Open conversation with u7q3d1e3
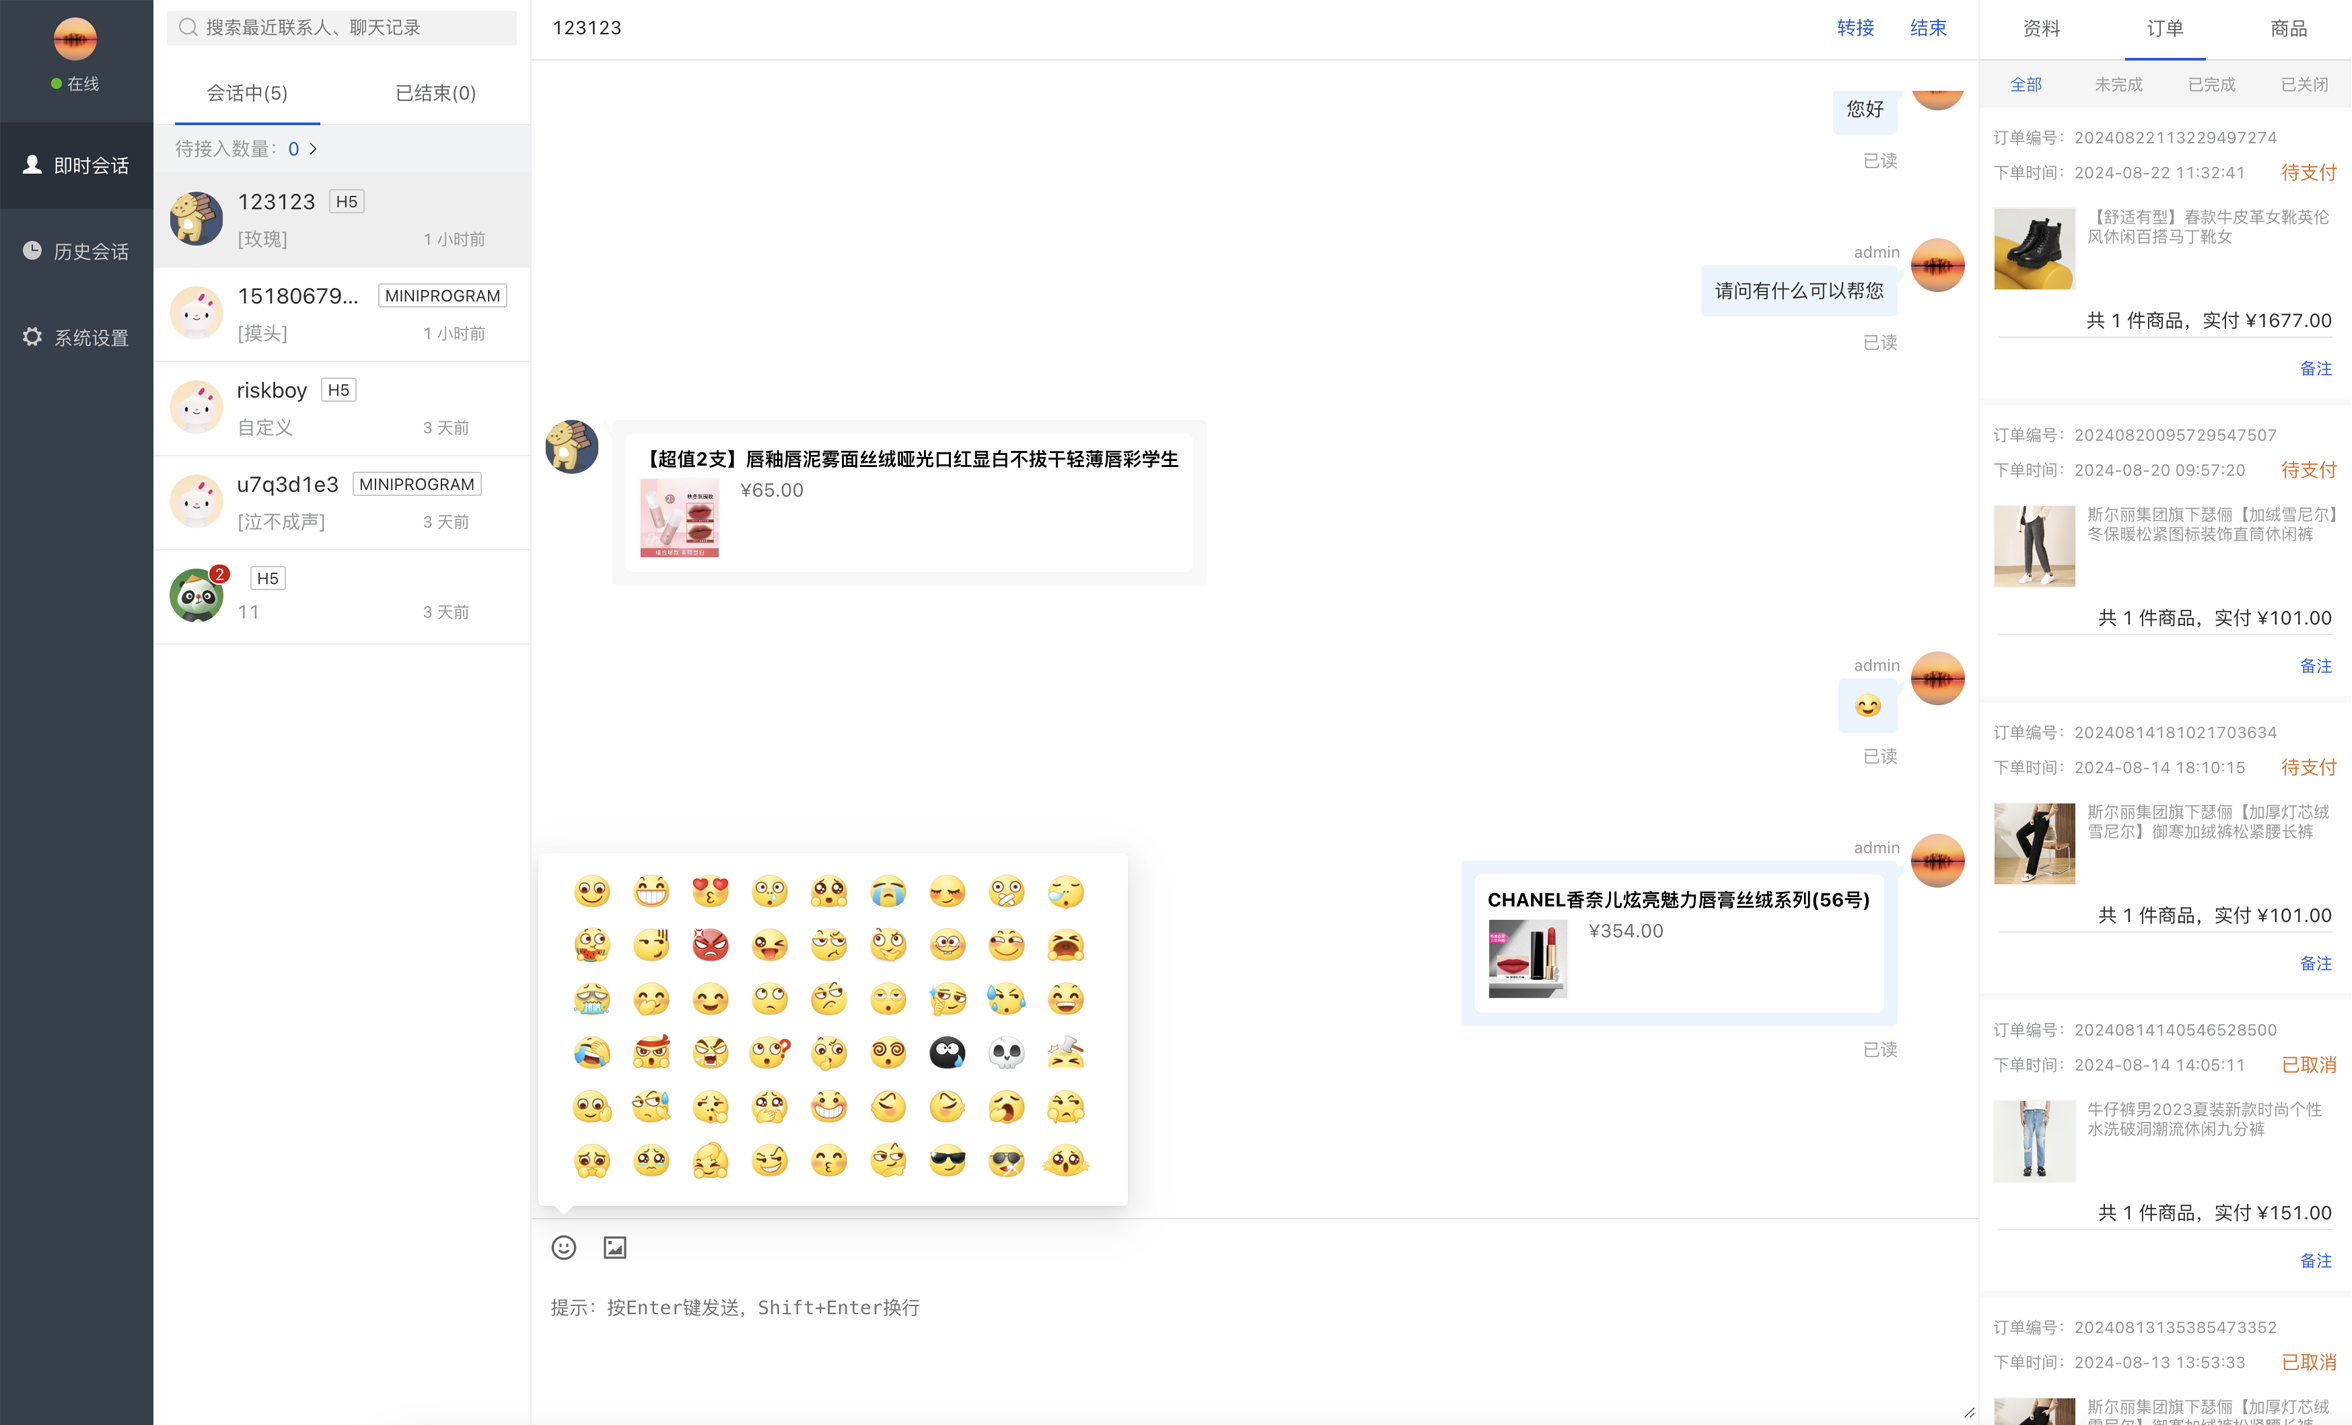This screenshot has width=2352, height=1425. [342, 502]
